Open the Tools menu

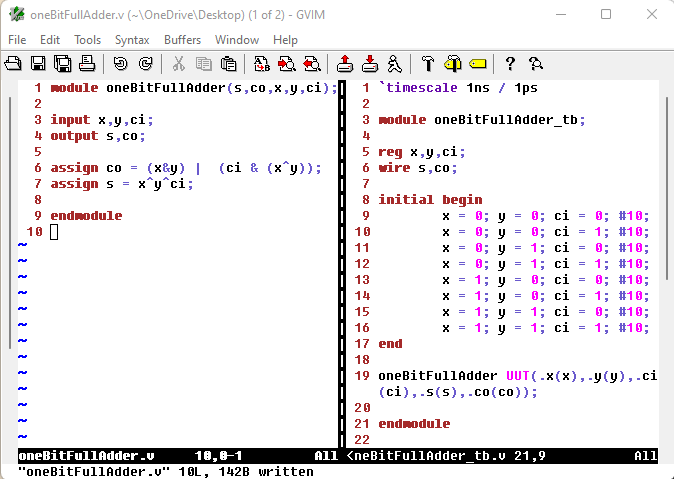87,40
